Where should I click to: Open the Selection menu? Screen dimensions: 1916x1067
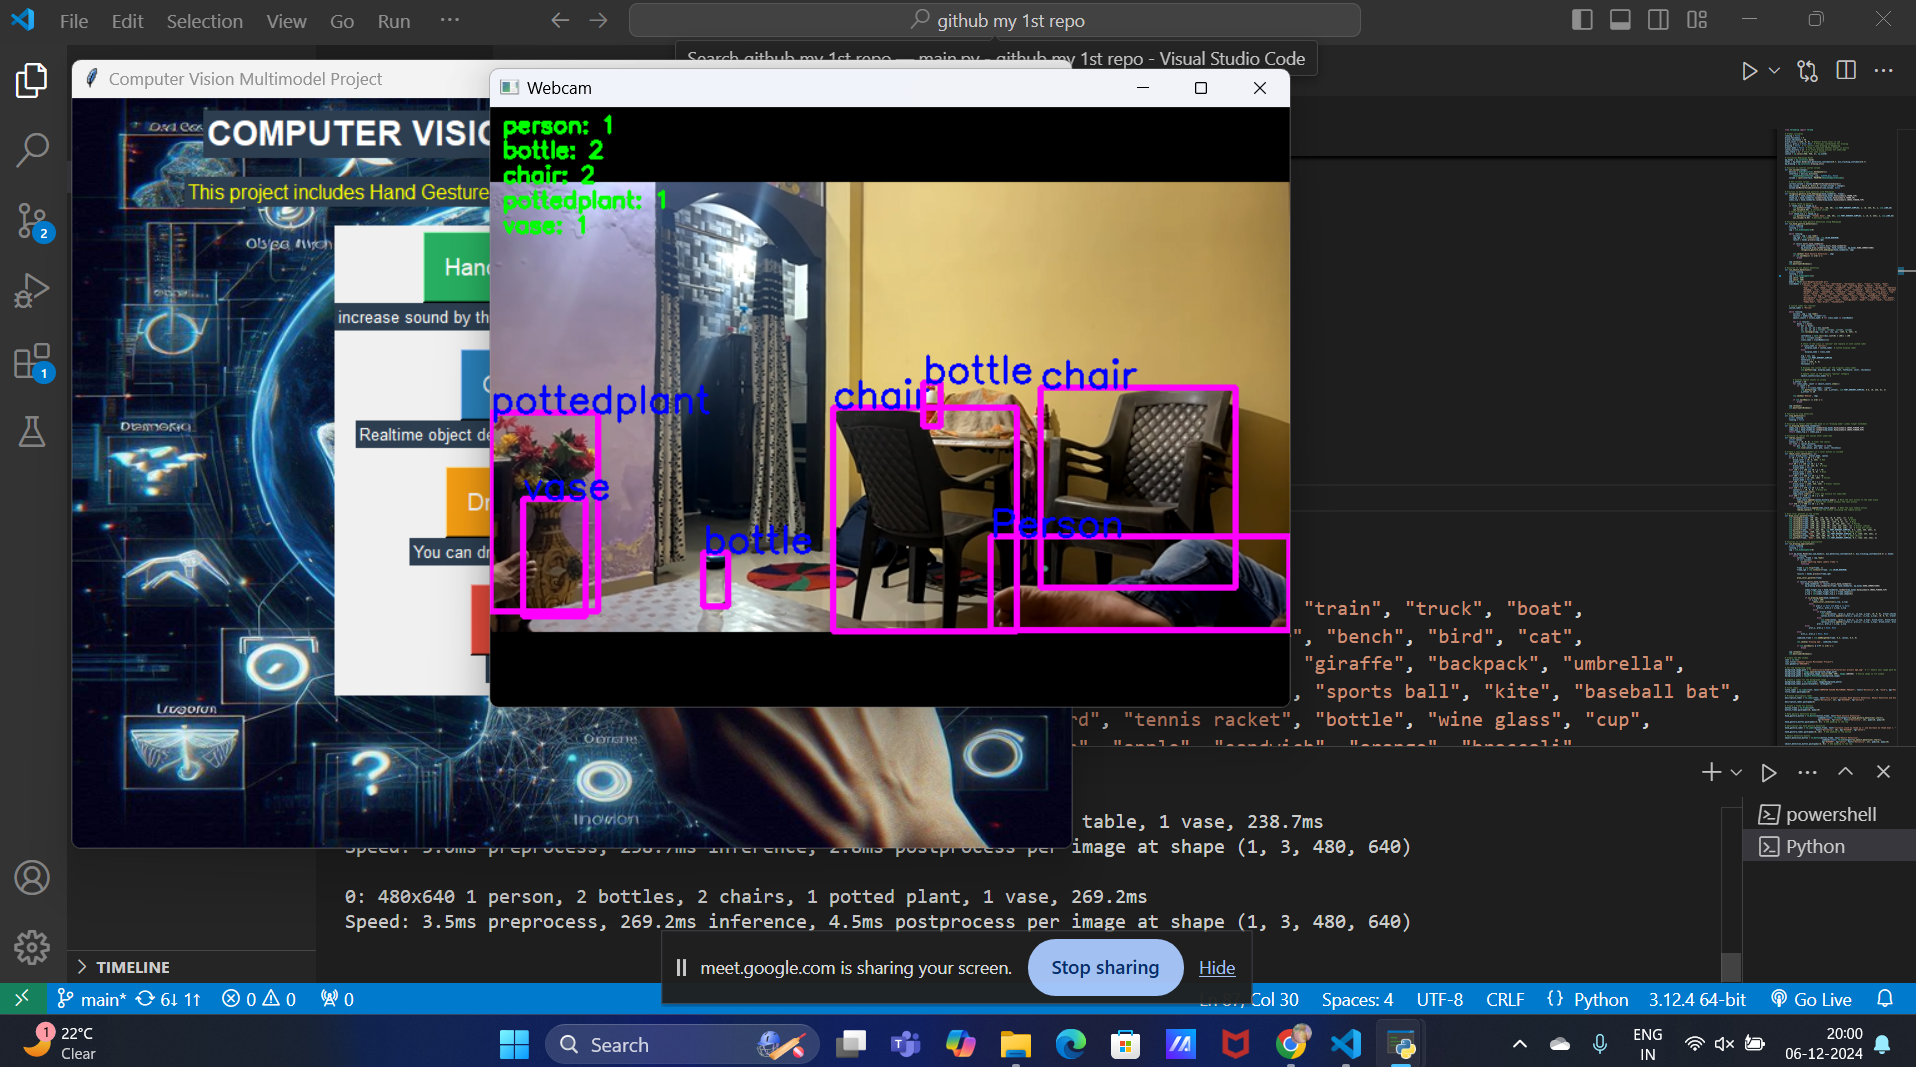pyautogui.click(x=204, y=21)
